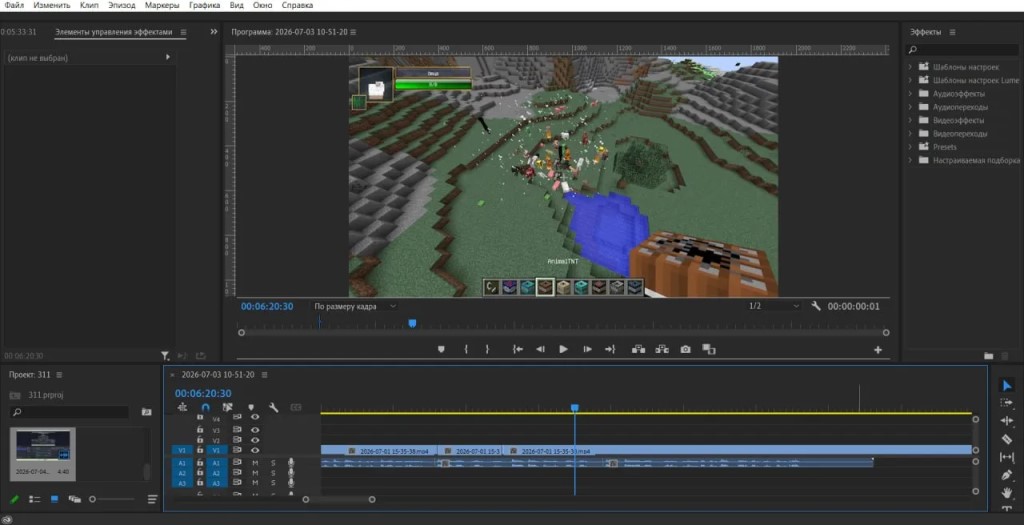This screenshot has width=1024, height=525.
Task: Choose the Ripple Edit tool
Action: pos(1006,421)
